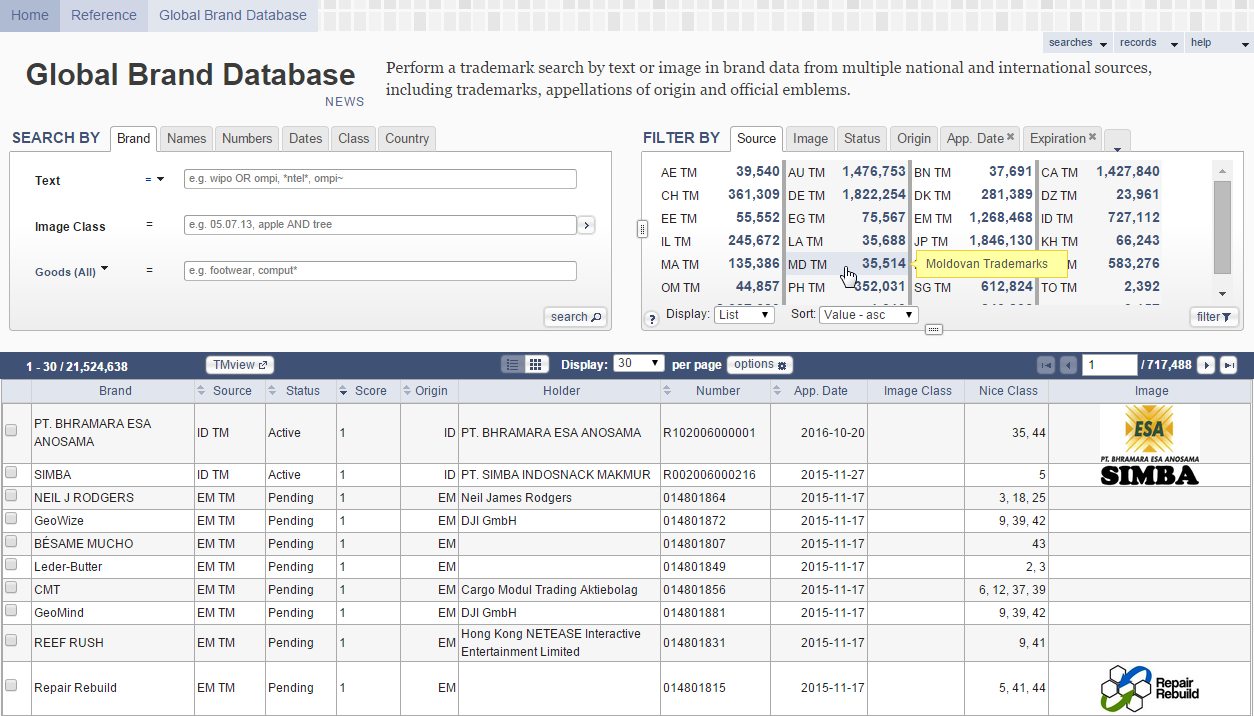Screen dimensions: 1254x716
Task: Open the TMview external link
Action: 240,365
